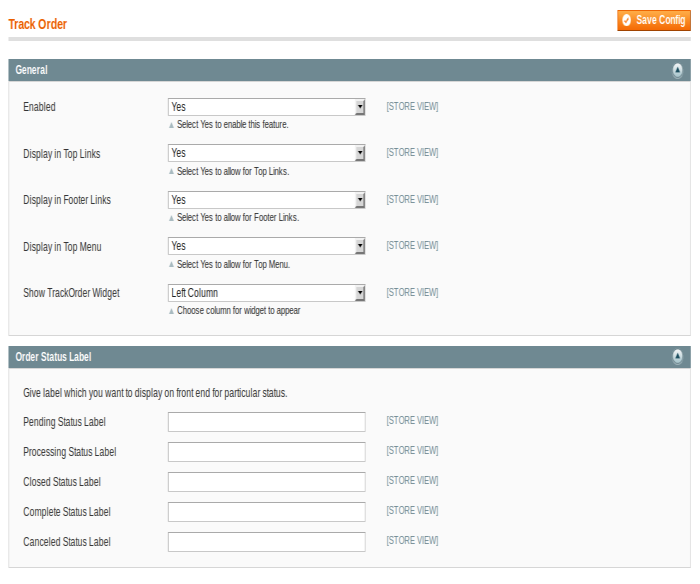Click the 'Pending Status Label' text
700x584 pixels.
(x=64, y=422)
